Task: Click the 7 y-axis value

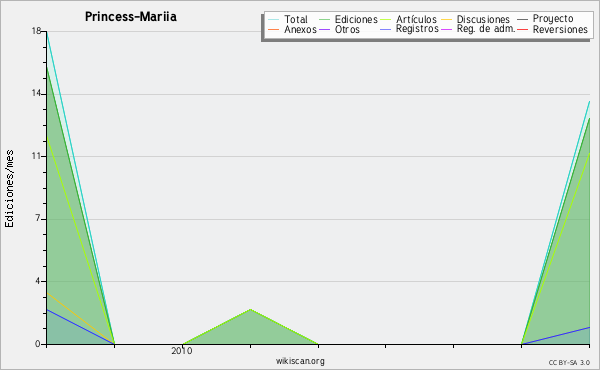Action: 38,218
